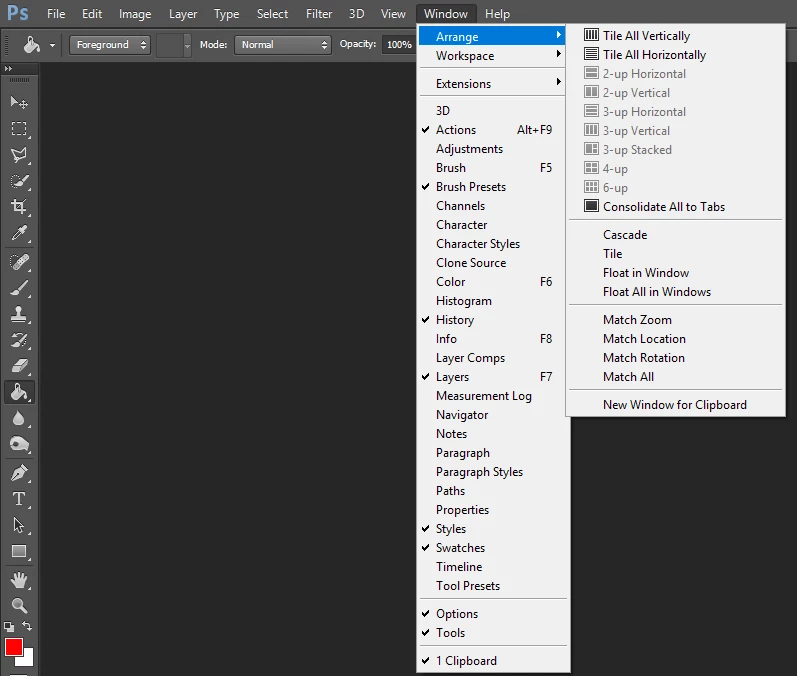The width and height of the screenshot is (797, 676).
Task: Select the Healing Brush tool
Action: click(x=19, y=262)
